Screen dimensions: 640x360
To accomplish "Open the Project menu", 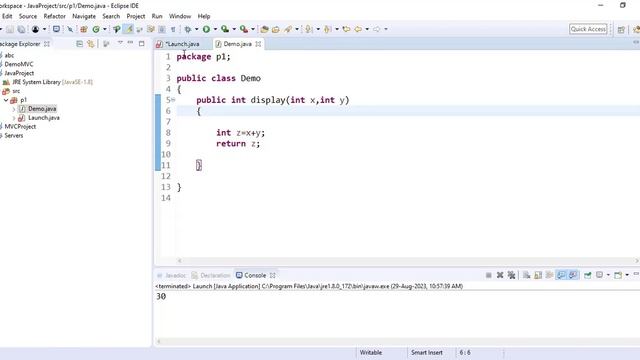I will point(136,16).
